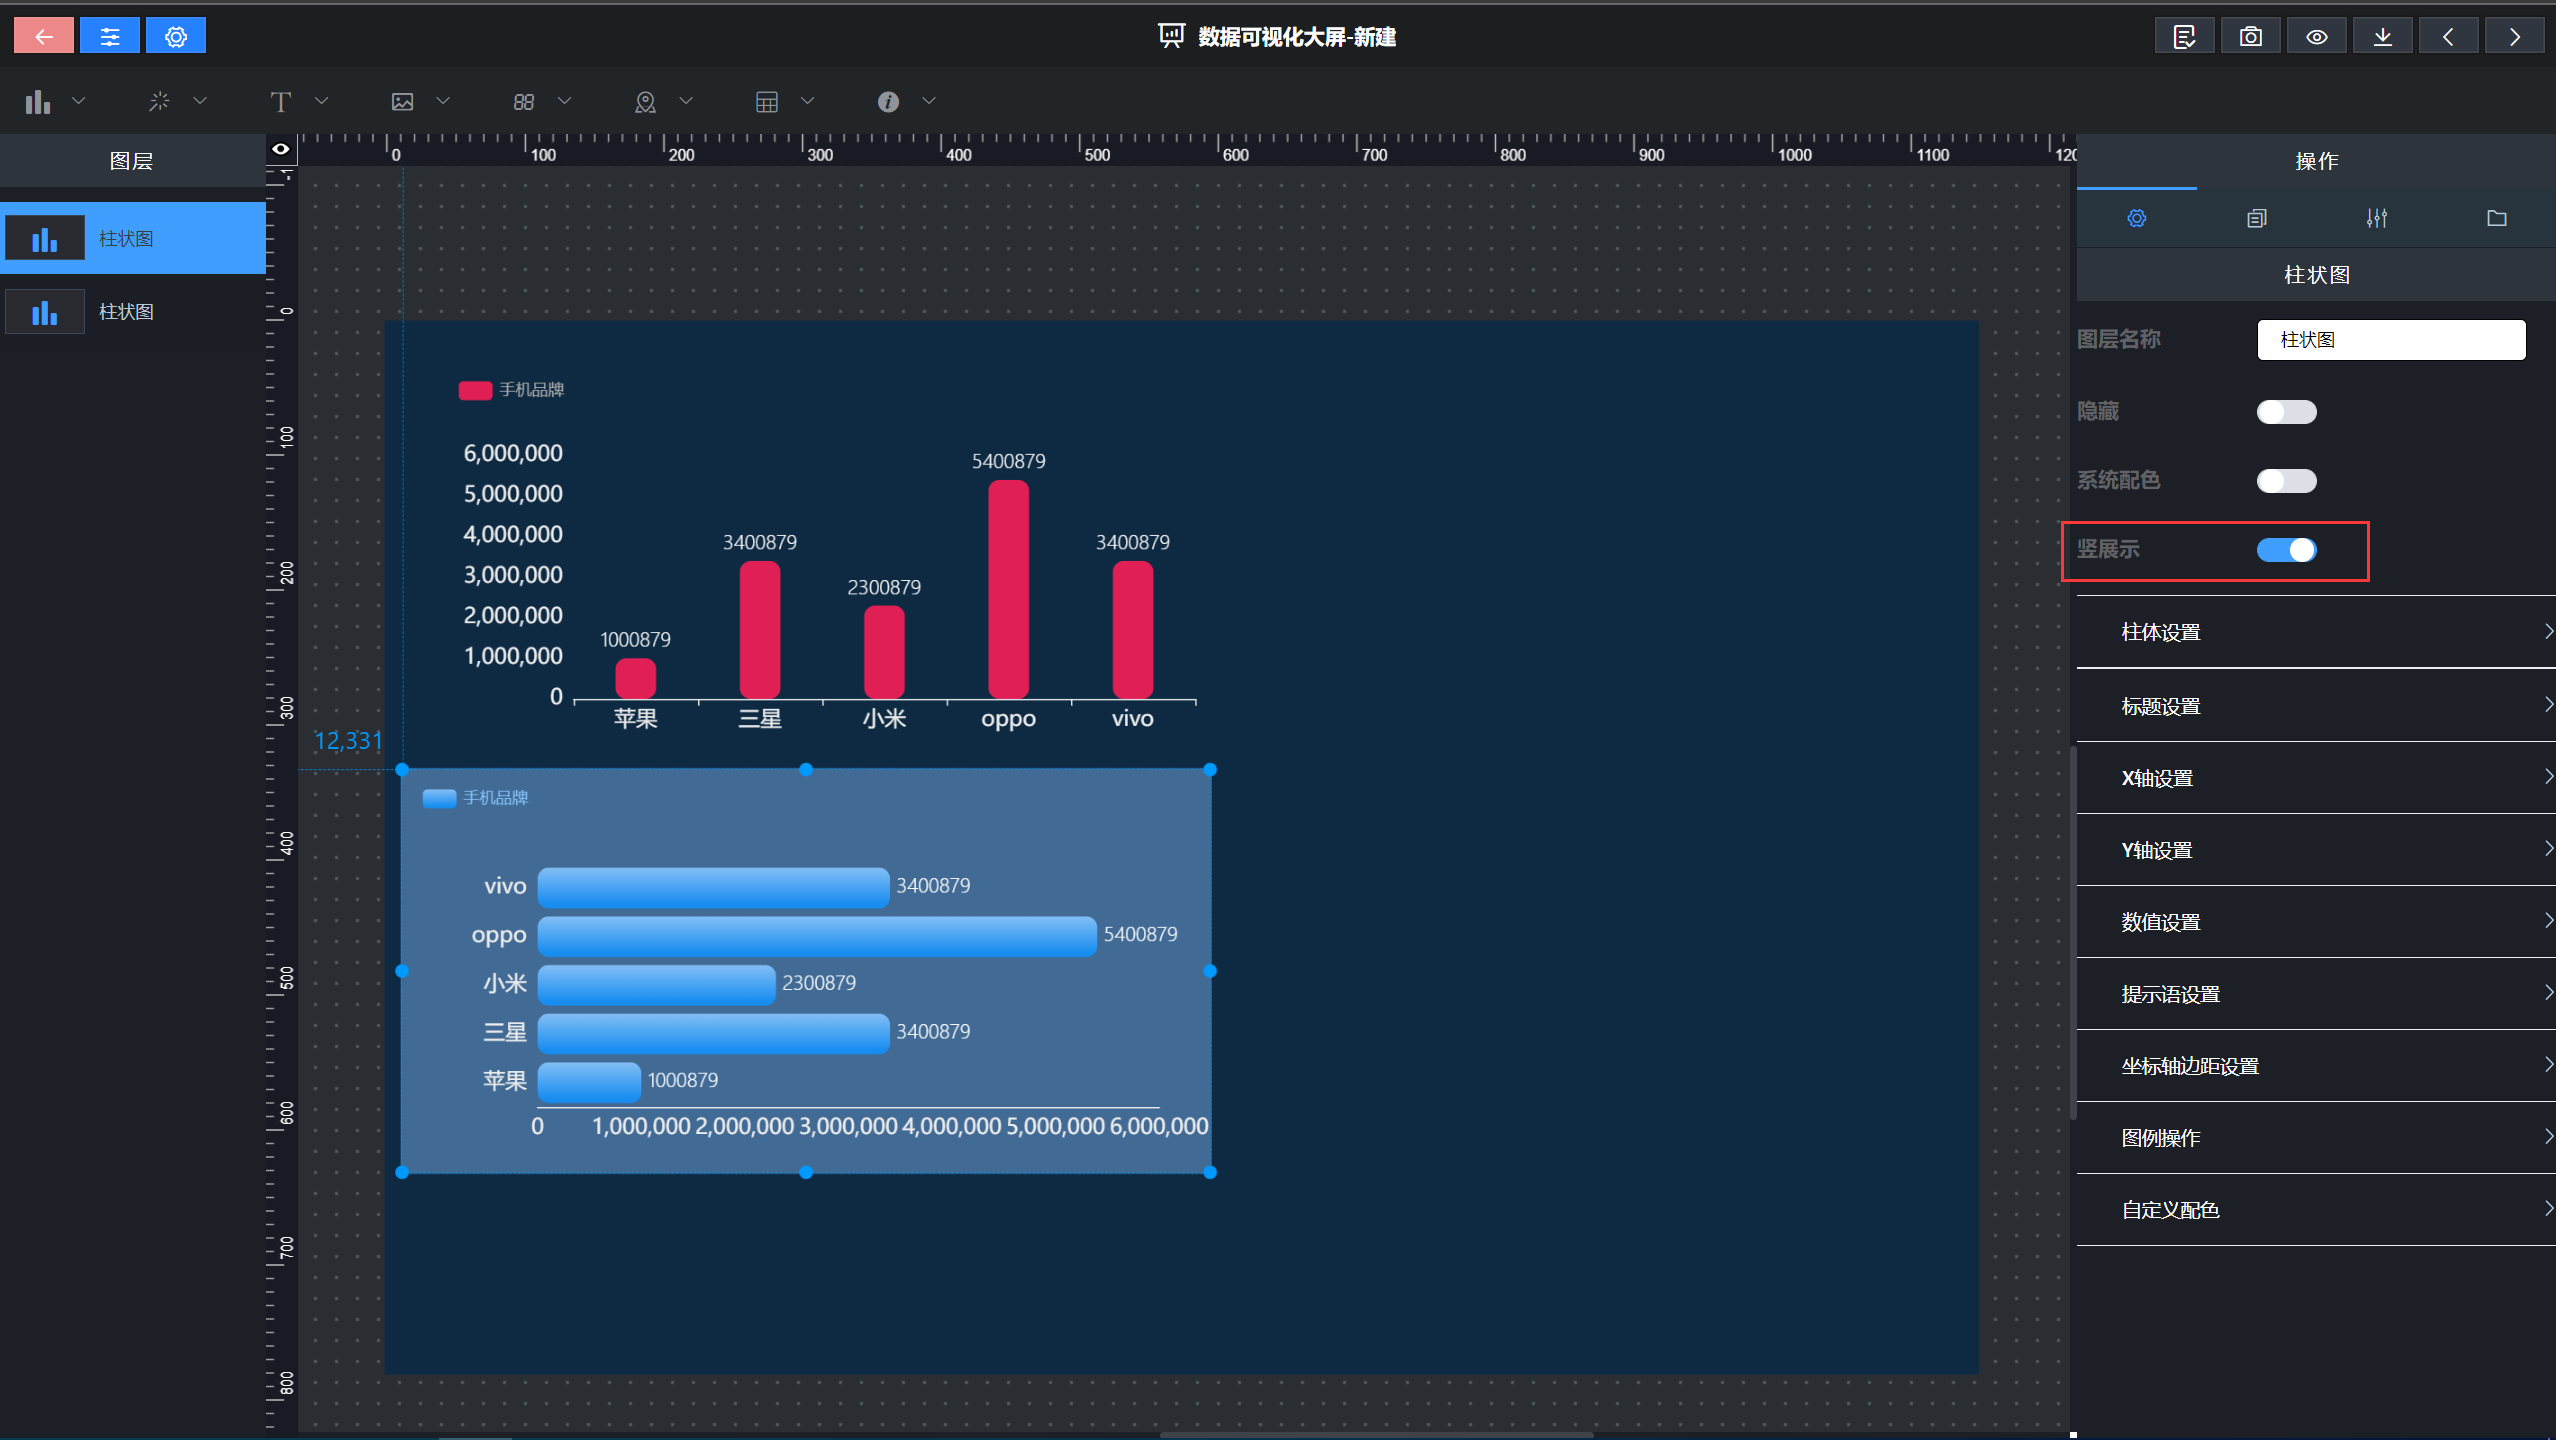This screenshot has width=2556, height=1440.
Task: Expand the 提示语设置 section
Action: point(2316,994)
